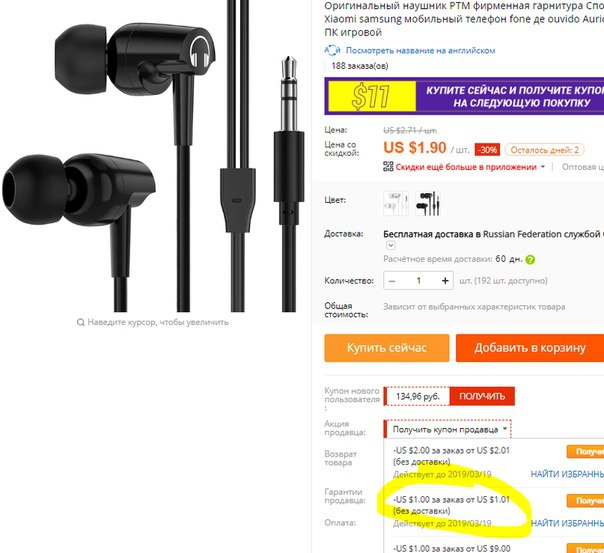
Task: Click the QR code icon for app discounts
Action: coord(388,166)
